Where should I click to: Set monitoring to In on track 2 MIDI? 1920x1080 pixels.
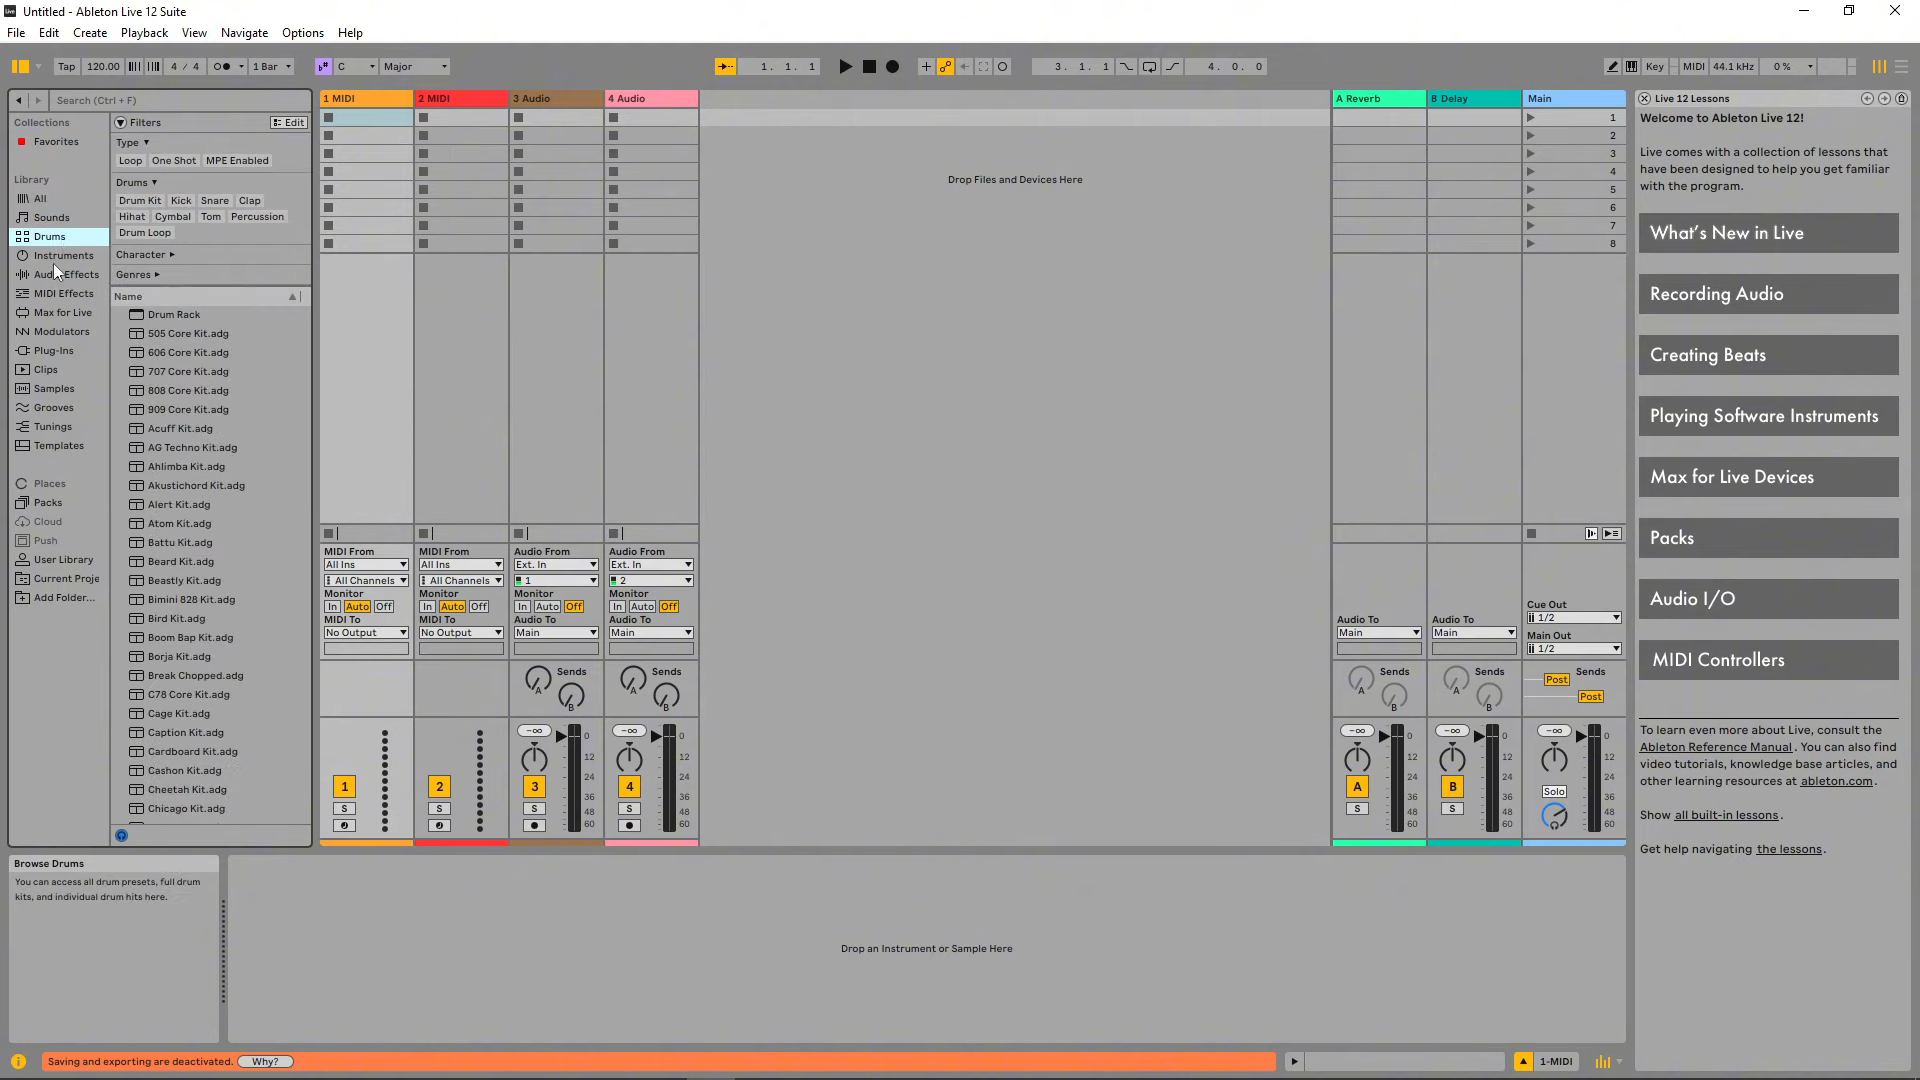point(426,606)
